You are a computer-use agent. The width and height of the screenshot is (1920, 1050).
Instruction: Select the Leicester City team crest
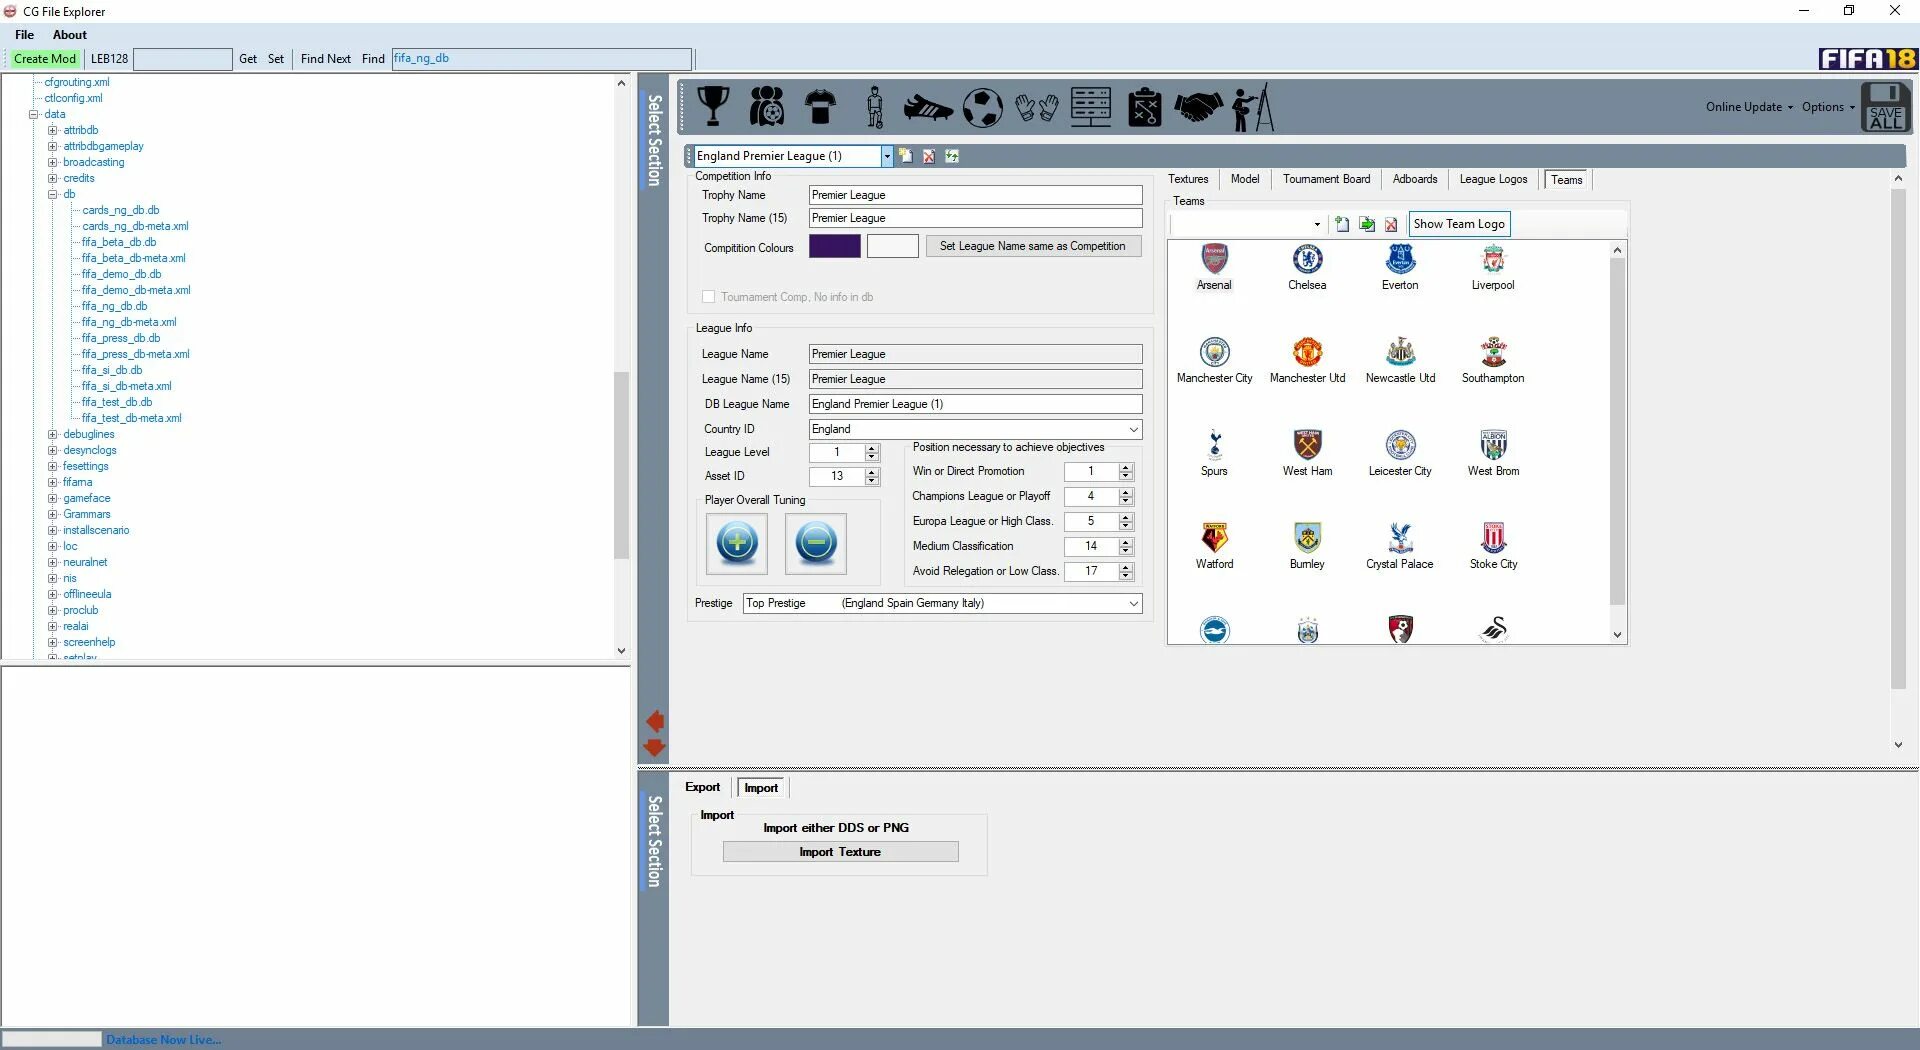click(x=1400, y=445)
